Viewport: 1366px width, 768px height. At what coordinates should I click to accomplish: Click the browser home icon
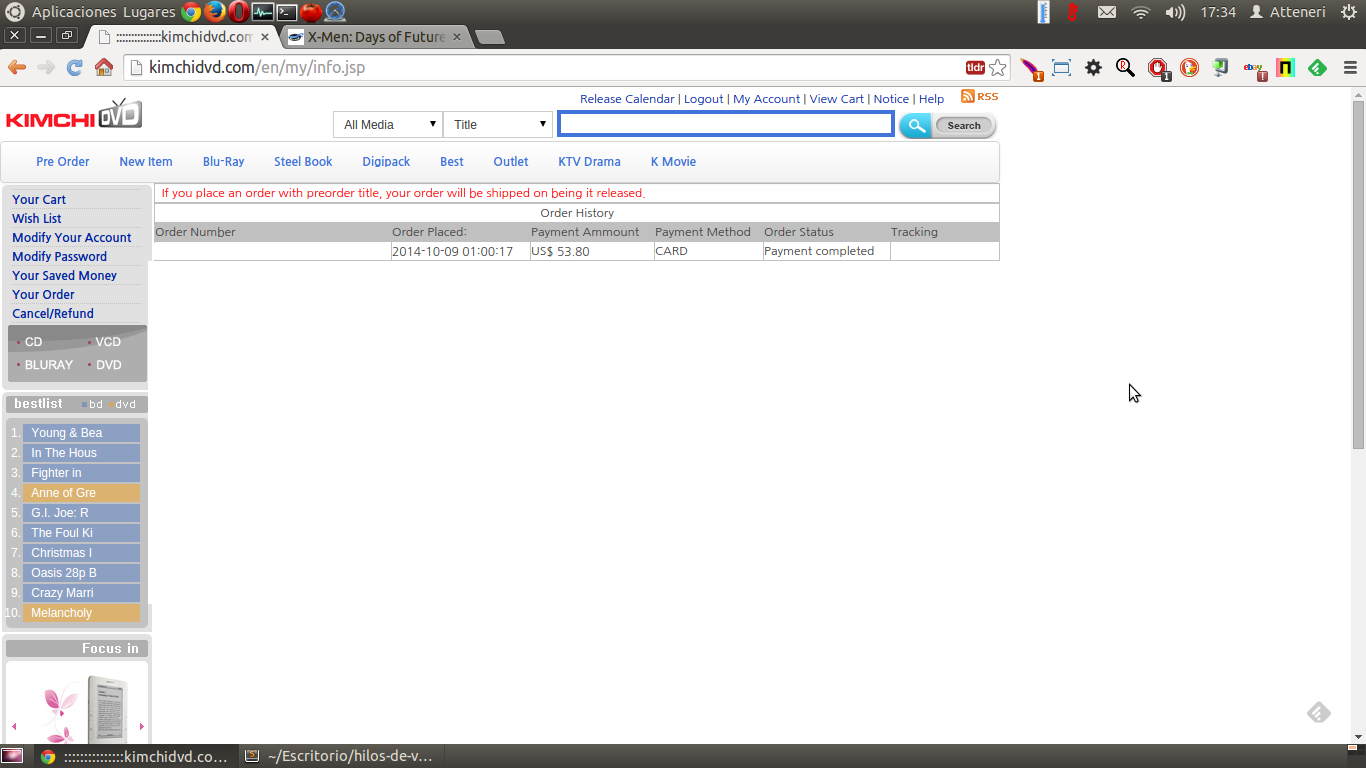[x=104, y=68]
